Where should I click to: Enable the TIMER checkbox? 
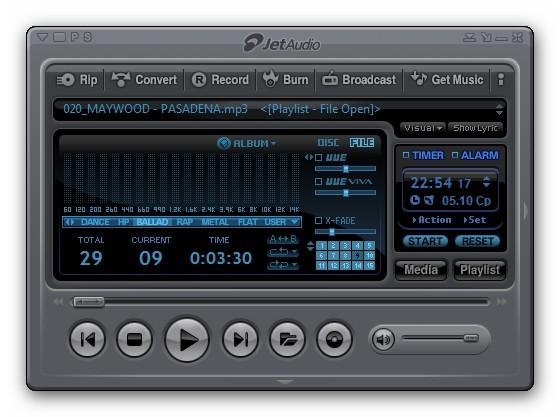(x=406, y=155)
